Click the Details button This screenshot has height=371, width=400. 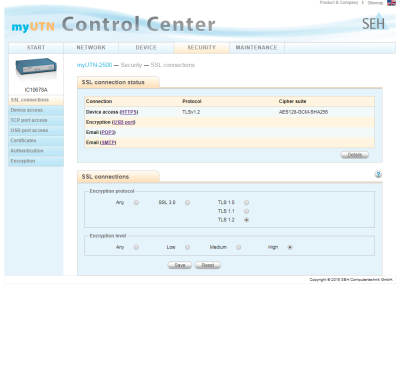(x=355, y=155)
